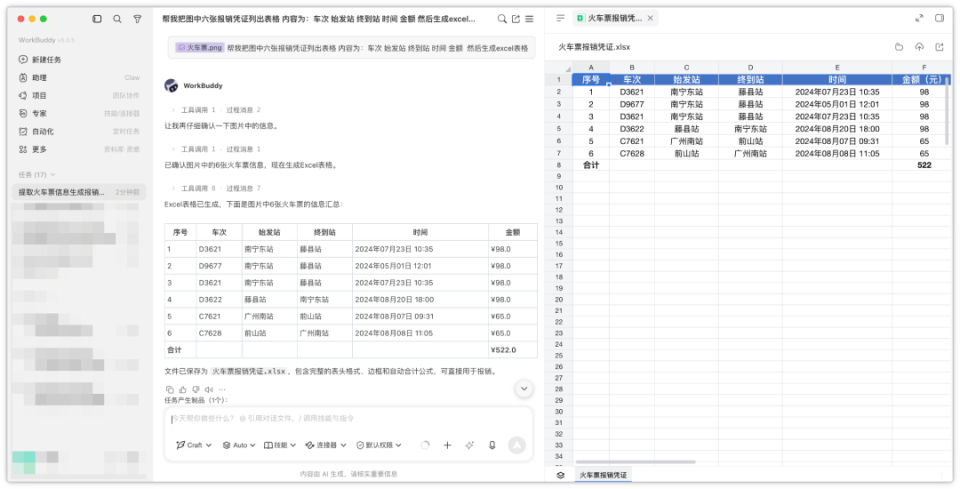This screenshot has height=489, width=960.
Task: Give thumbs down to the response
Action: [196, 389]
